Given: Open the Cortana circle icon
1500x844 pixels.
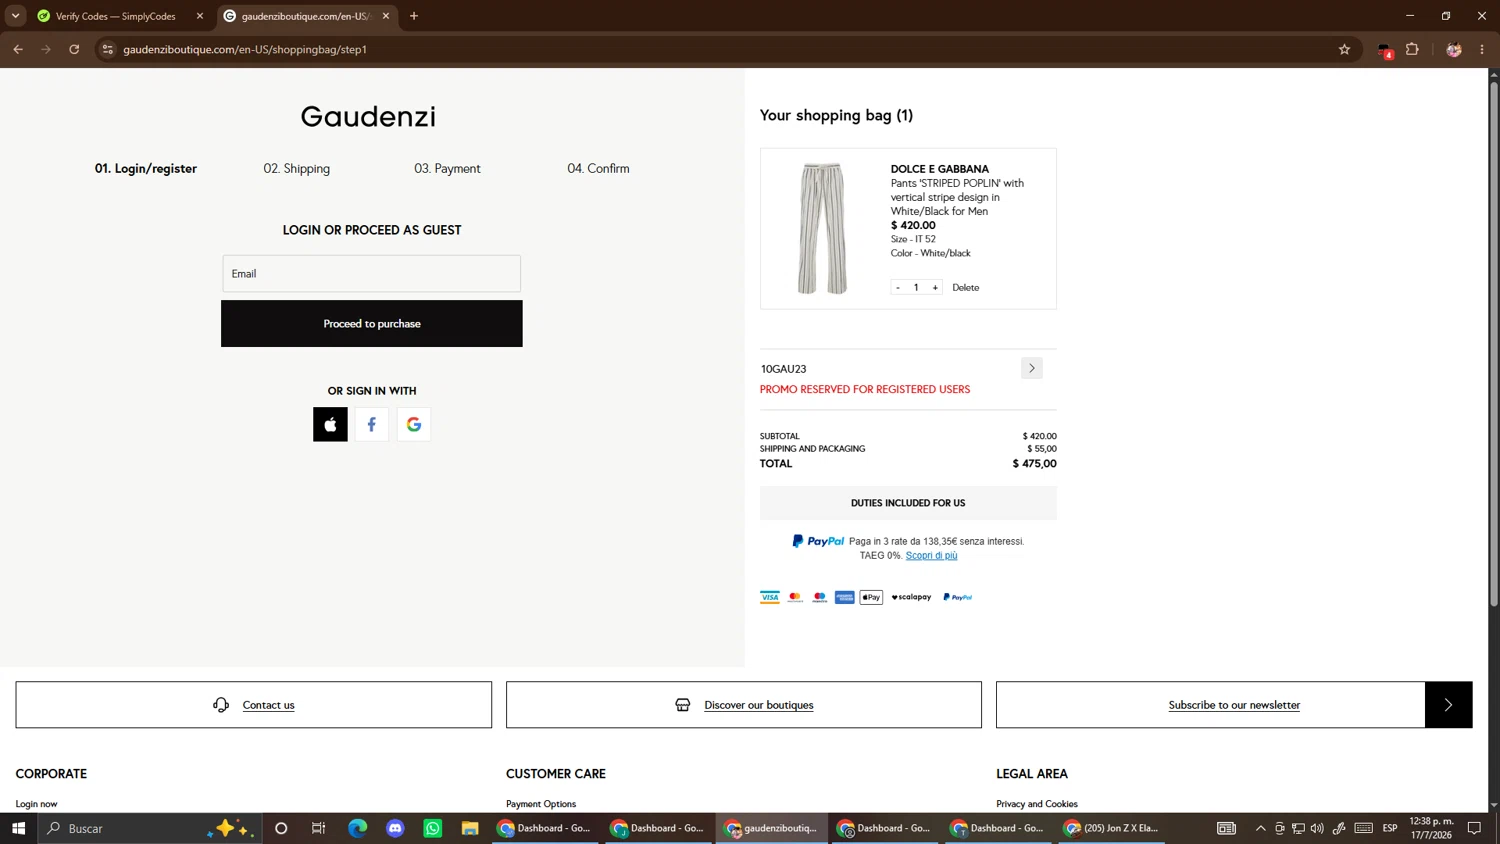Looking at the screenshot, I should 281,828.
